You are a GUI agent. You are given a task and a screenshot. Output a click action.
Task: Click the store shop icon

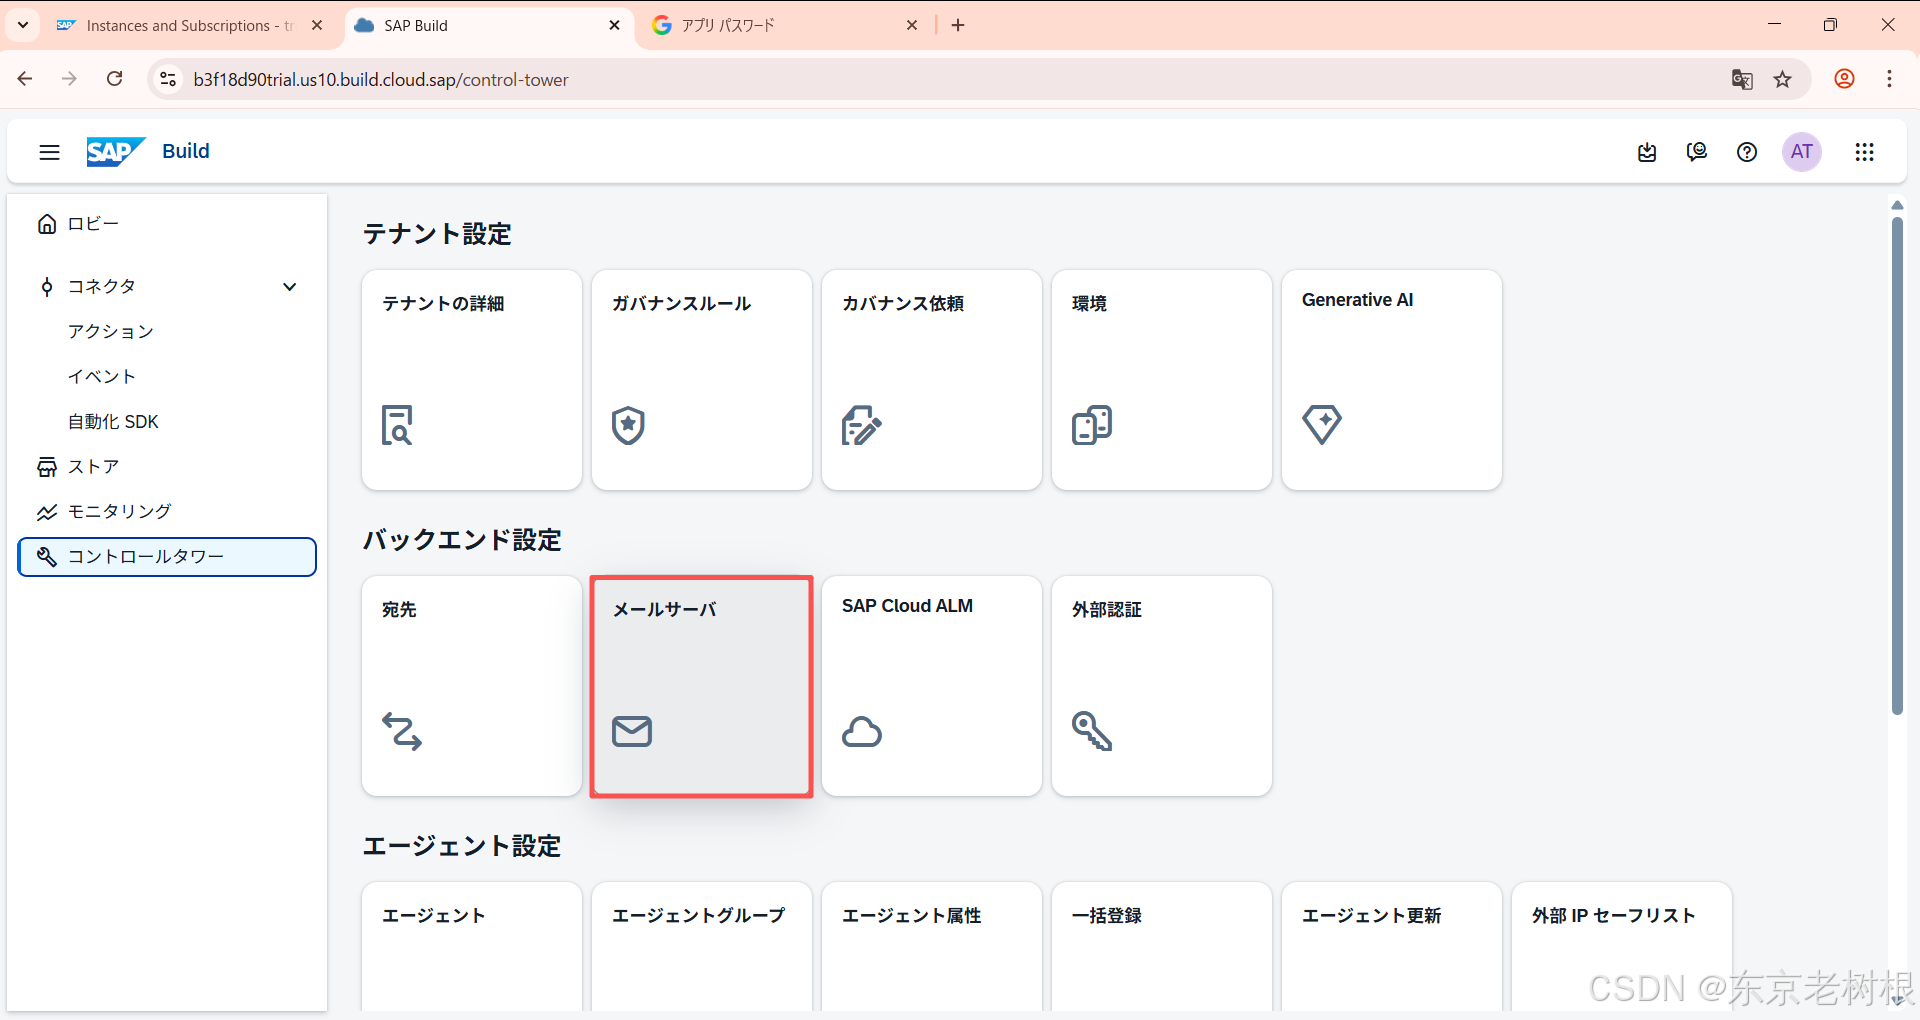click(x=46, y=467)
